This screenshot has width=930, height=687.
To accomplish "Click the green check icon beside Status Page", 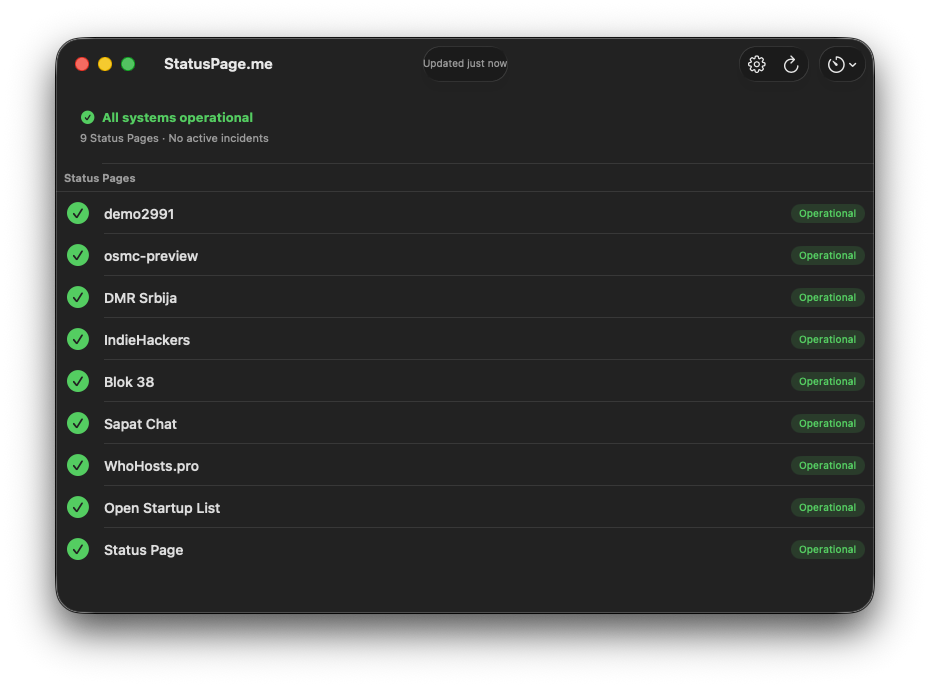I will pos(78,549).
